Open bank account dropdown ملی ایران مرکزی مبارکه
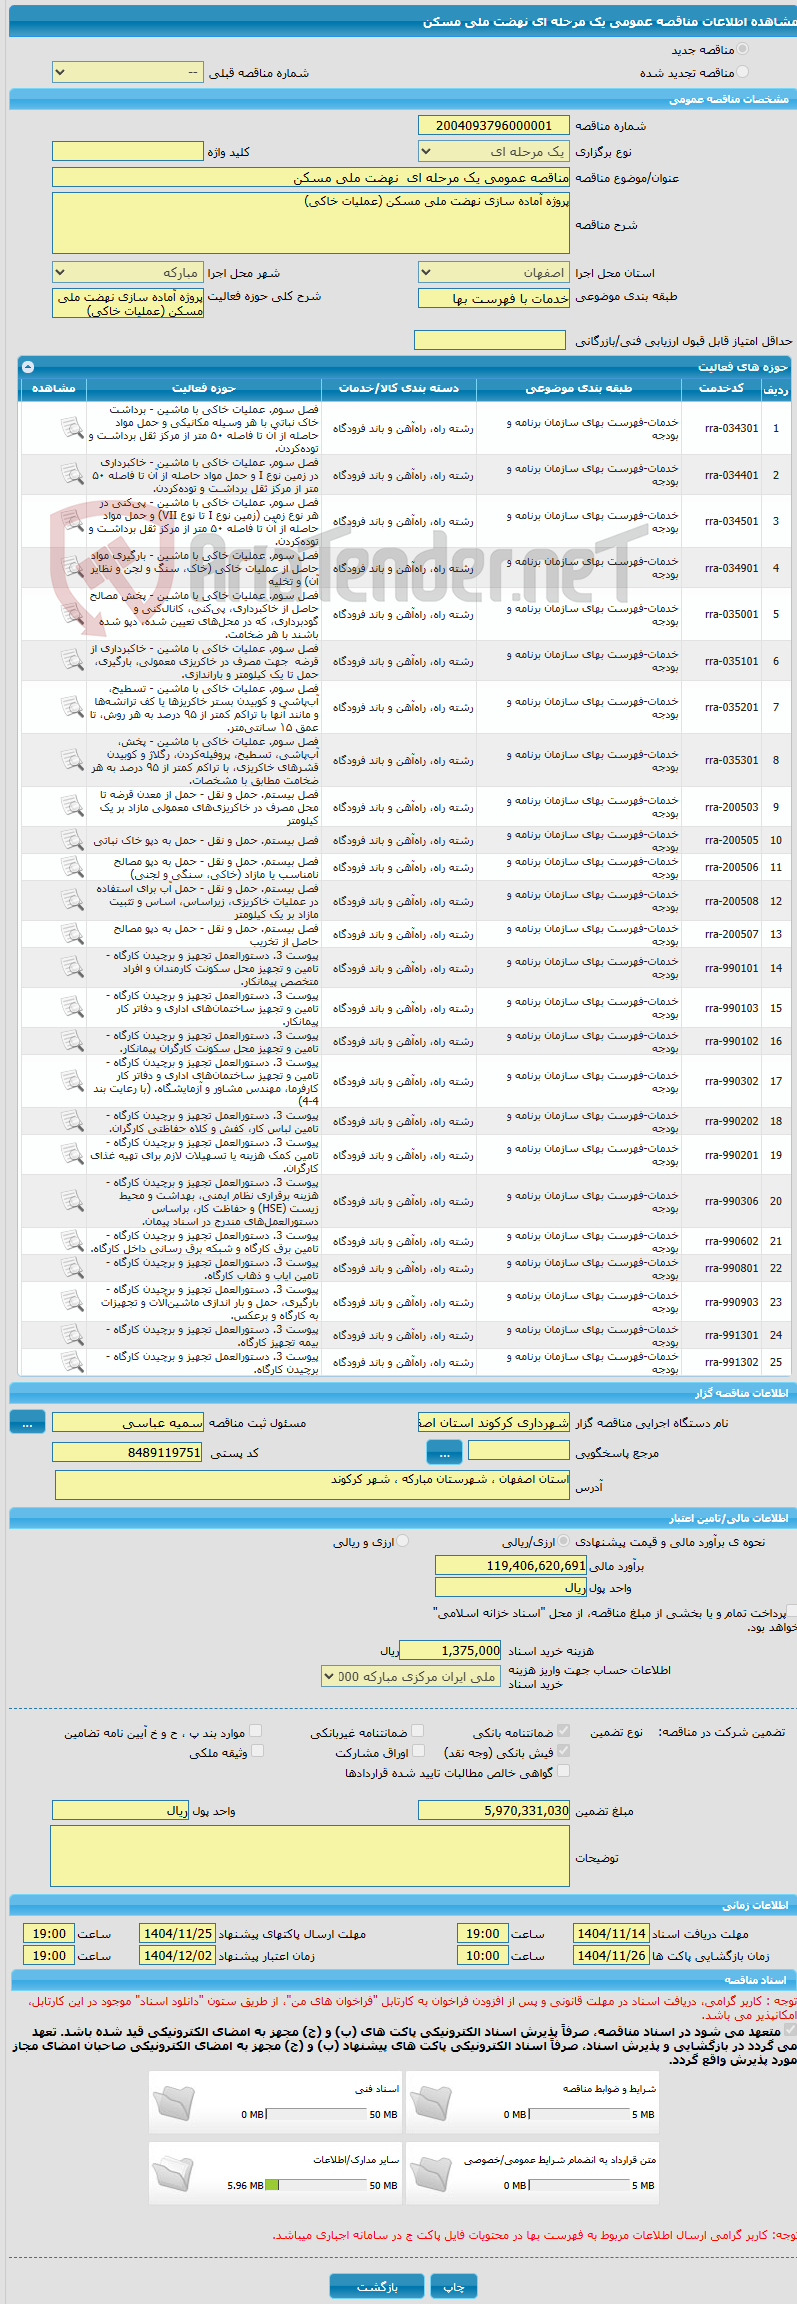Screen dimensions: 797x2304 point(411,1676)
